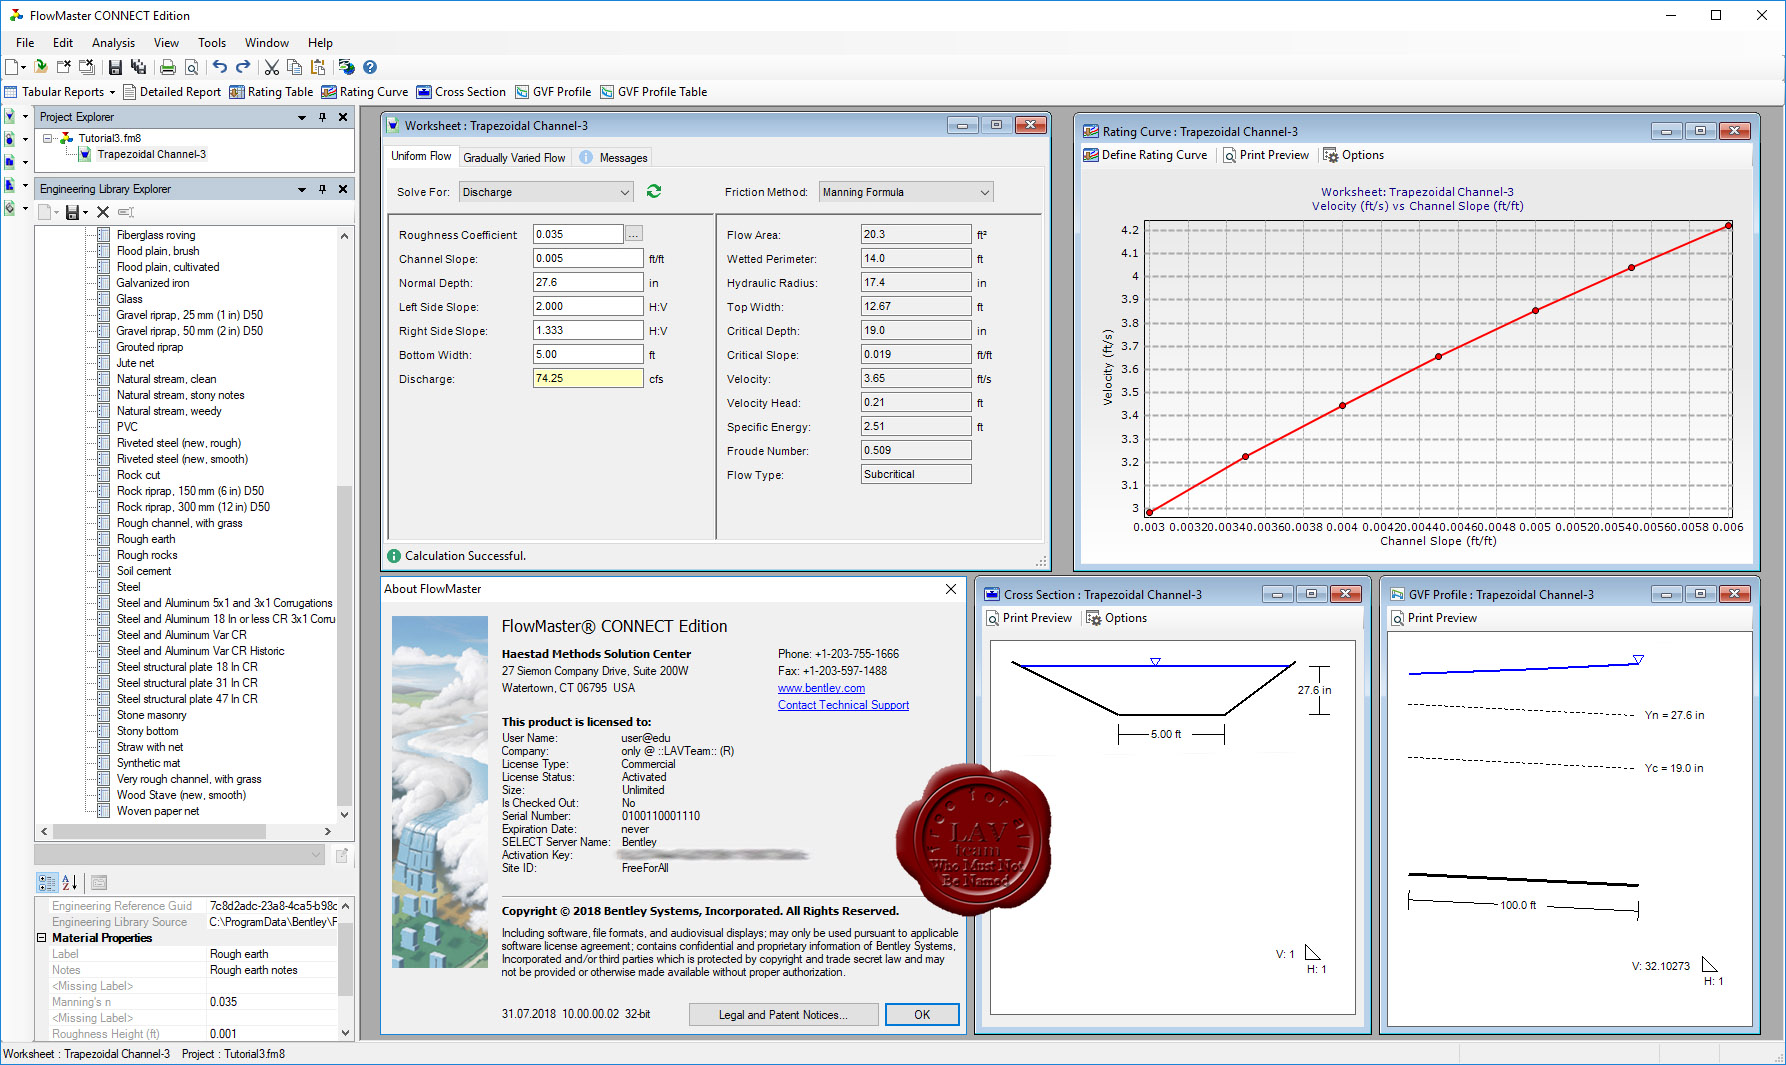The height and width of the screenshot is (1065, 1786).
Task: Click Options in Rating Curve window
Action: pyautogui.click(x=1353, y=155)
